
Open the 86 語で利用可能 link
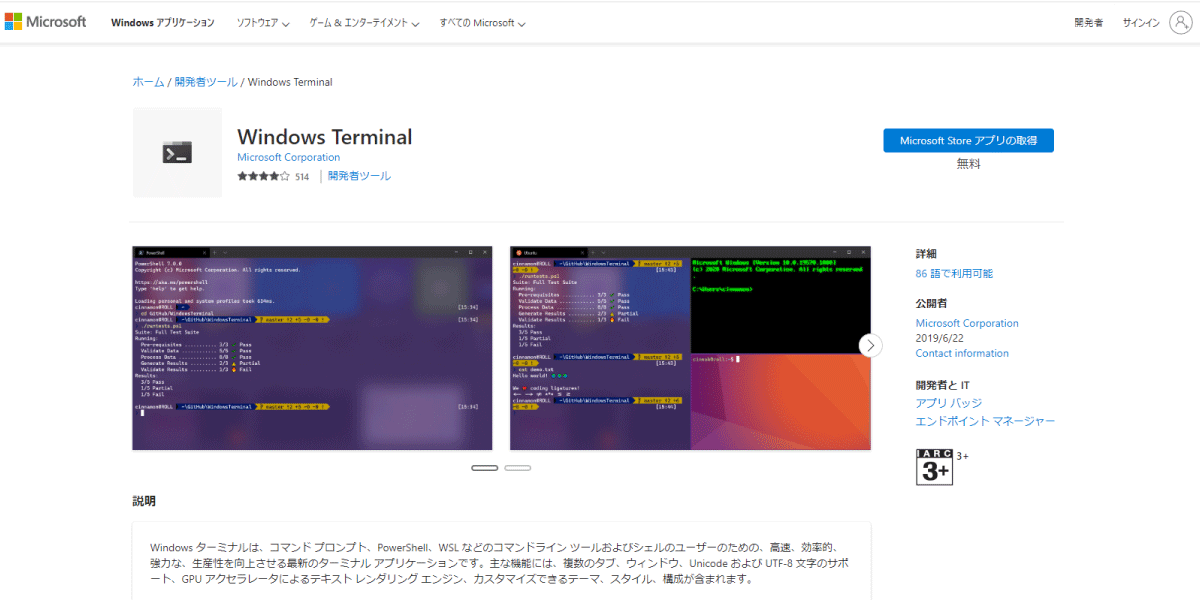[954, 273]
